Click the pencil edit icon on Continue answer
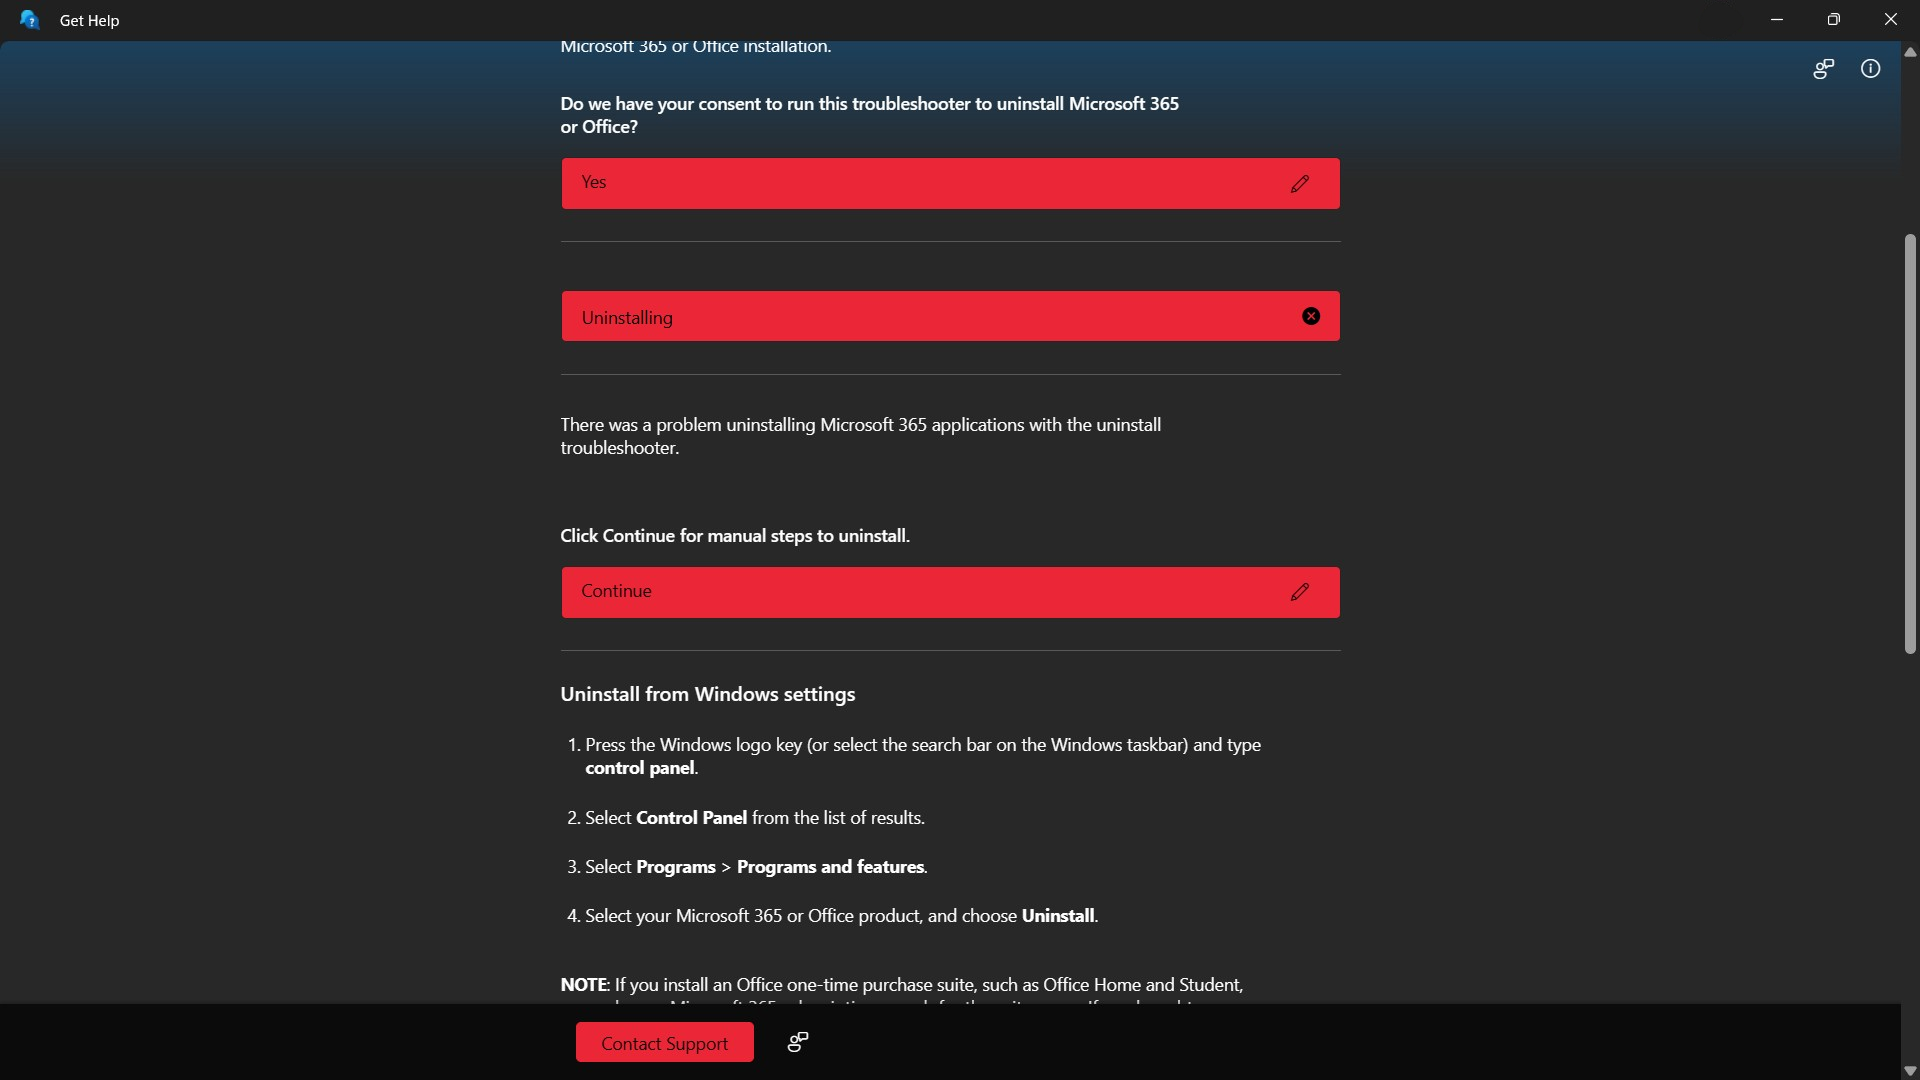This screenshot has height=1080, width=1920. [1299, 592]
